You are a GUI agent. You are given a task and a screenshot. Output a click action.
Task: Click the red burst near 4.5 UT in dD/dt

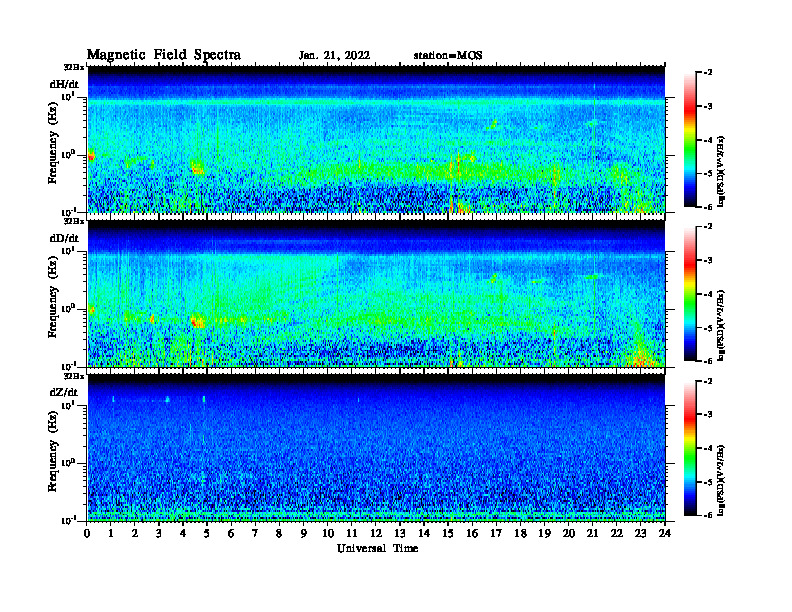[196, 322]
